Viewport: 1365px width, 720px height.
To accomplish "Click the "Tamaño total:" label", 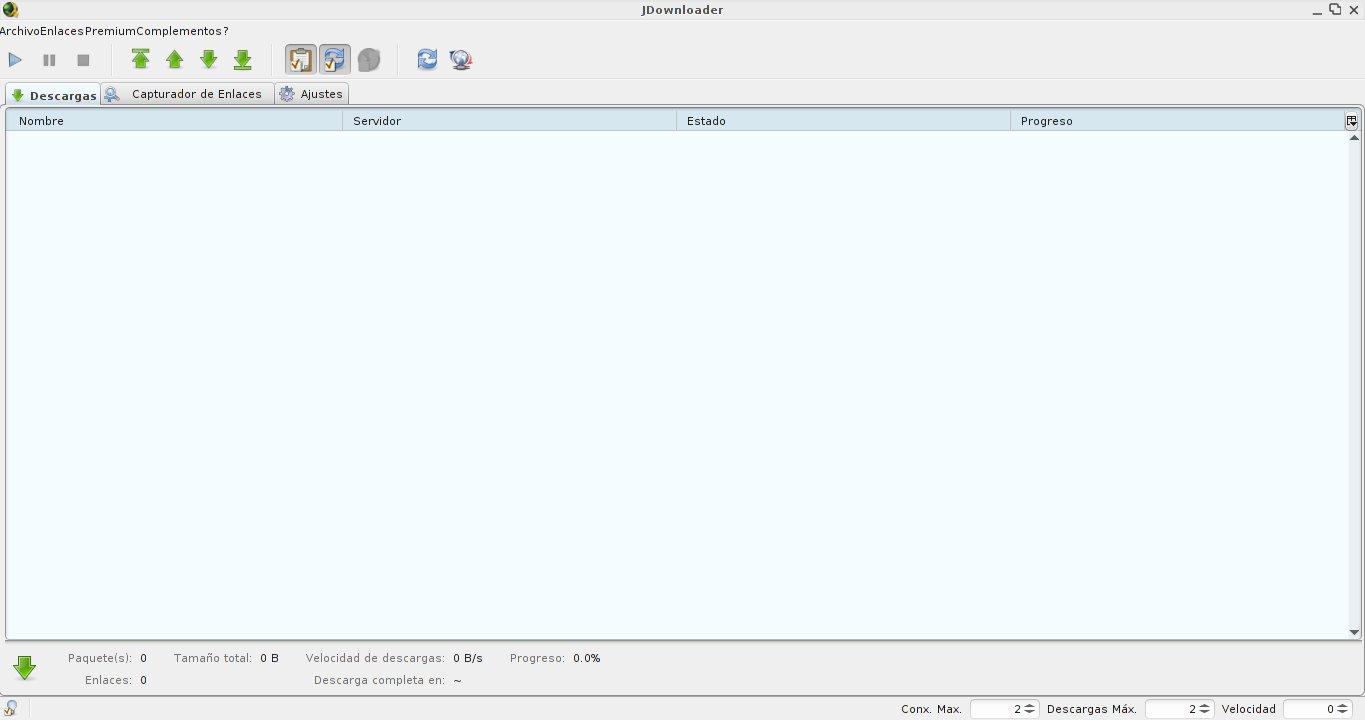I will tap(213, 658).
